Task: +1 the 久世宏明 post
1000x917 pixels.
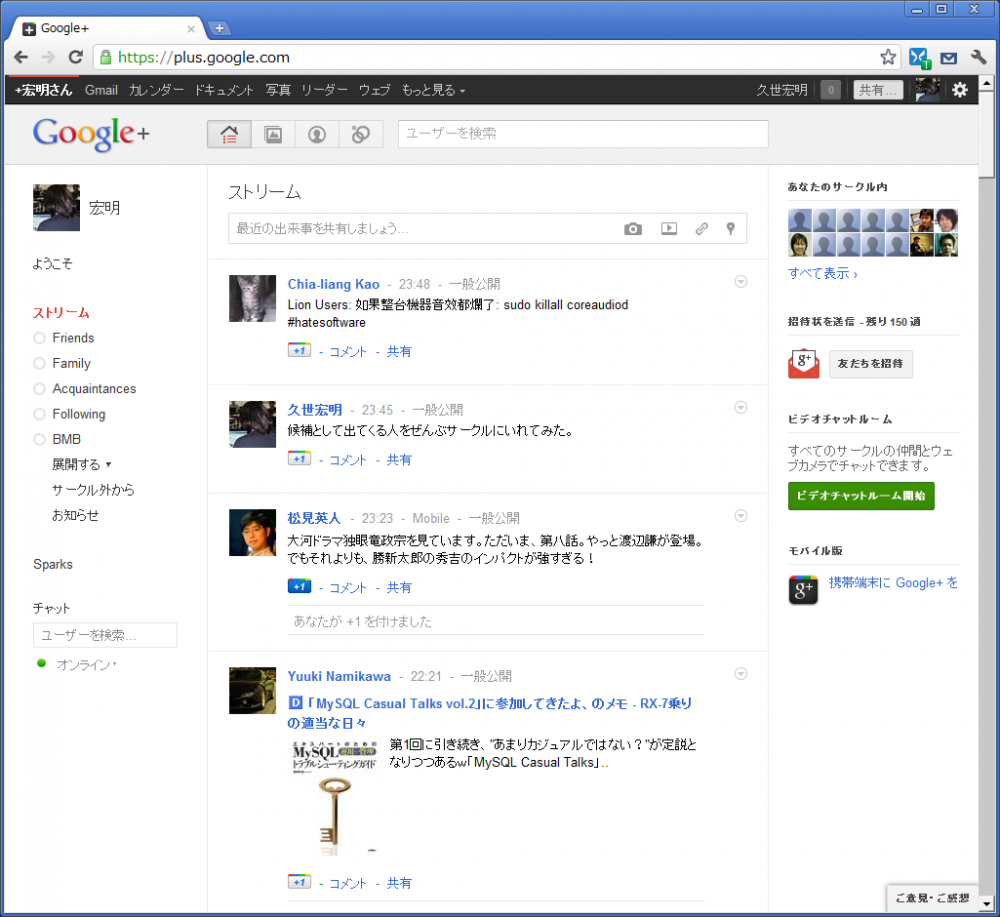Action: (299, 458)
